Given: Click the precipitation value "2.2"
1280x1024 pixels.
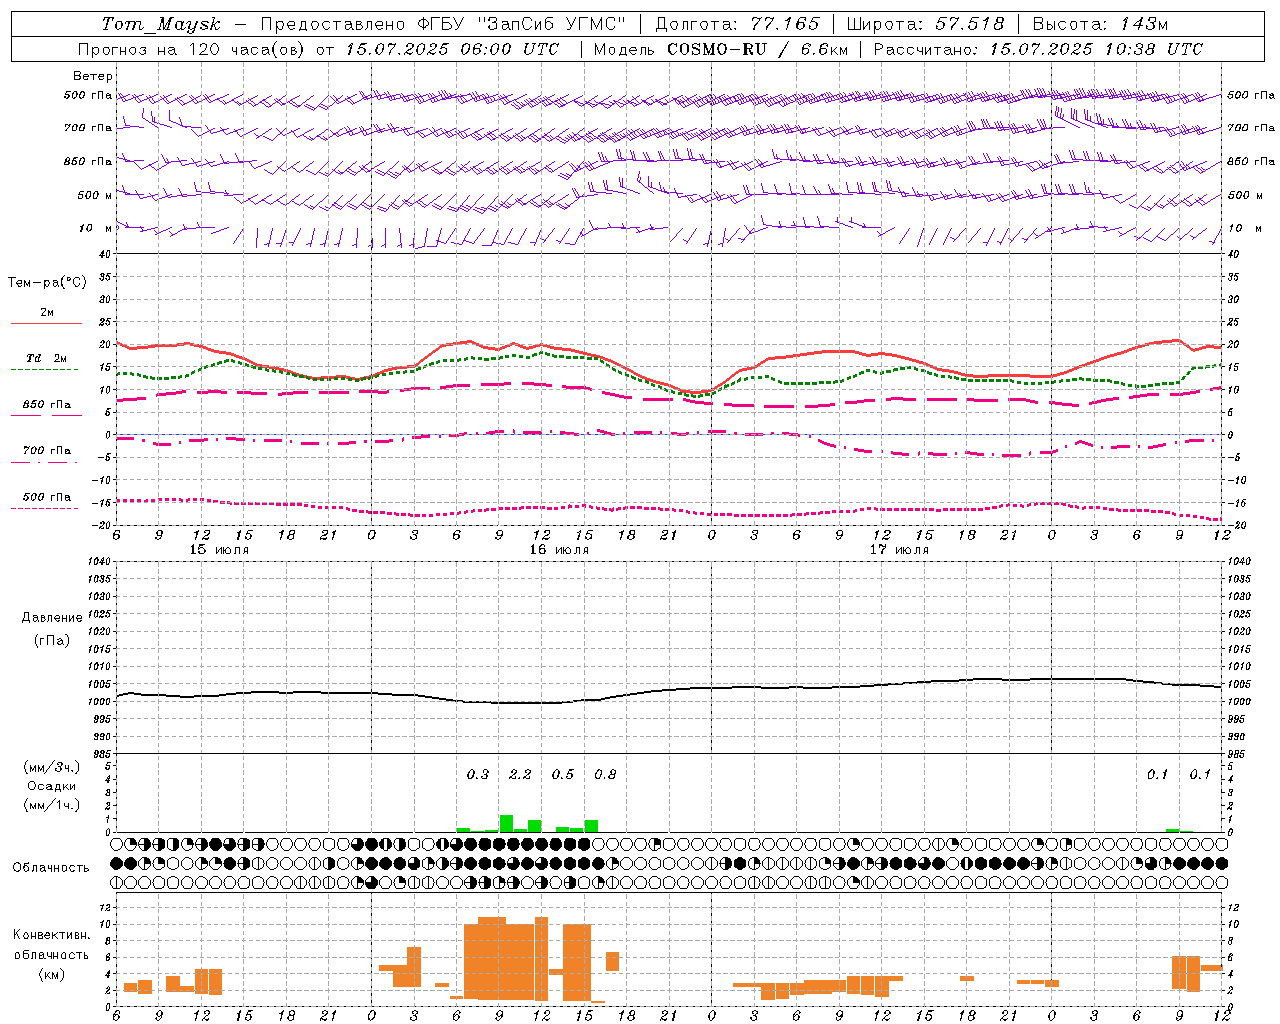Looking at the screenshot, I should point(520,774).
